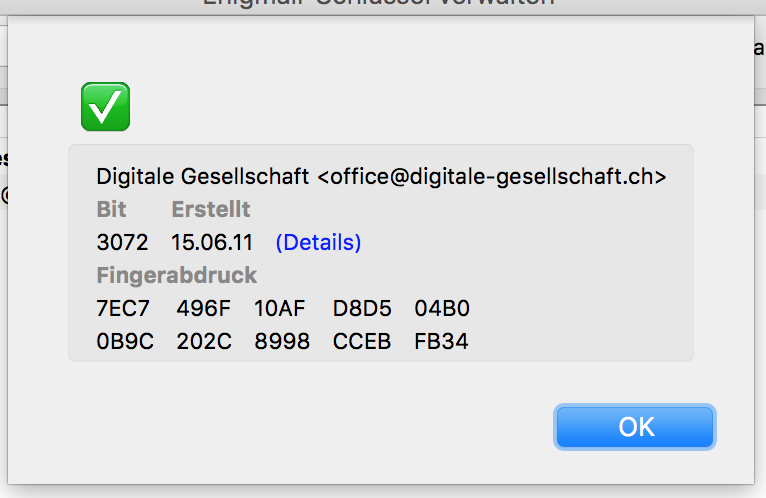Select fingerprint block CCEB

pos(362,341)
